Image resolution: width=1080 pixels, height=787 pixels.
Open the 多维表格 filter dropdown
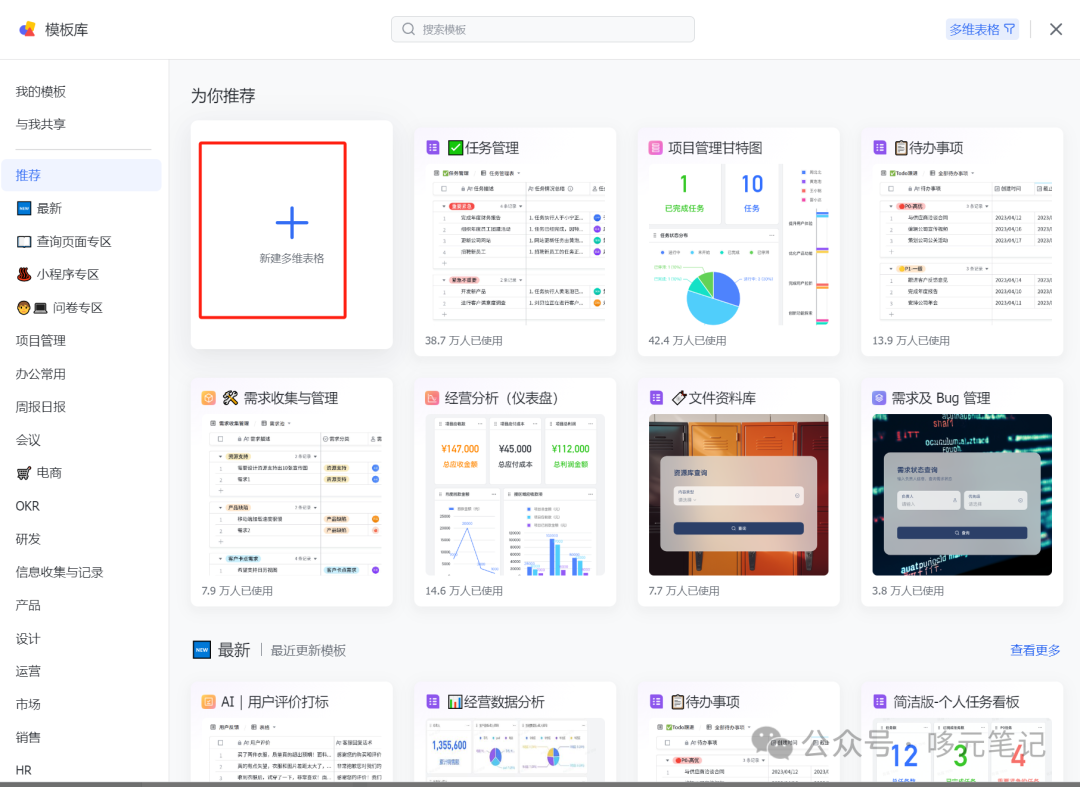[982, 29]
